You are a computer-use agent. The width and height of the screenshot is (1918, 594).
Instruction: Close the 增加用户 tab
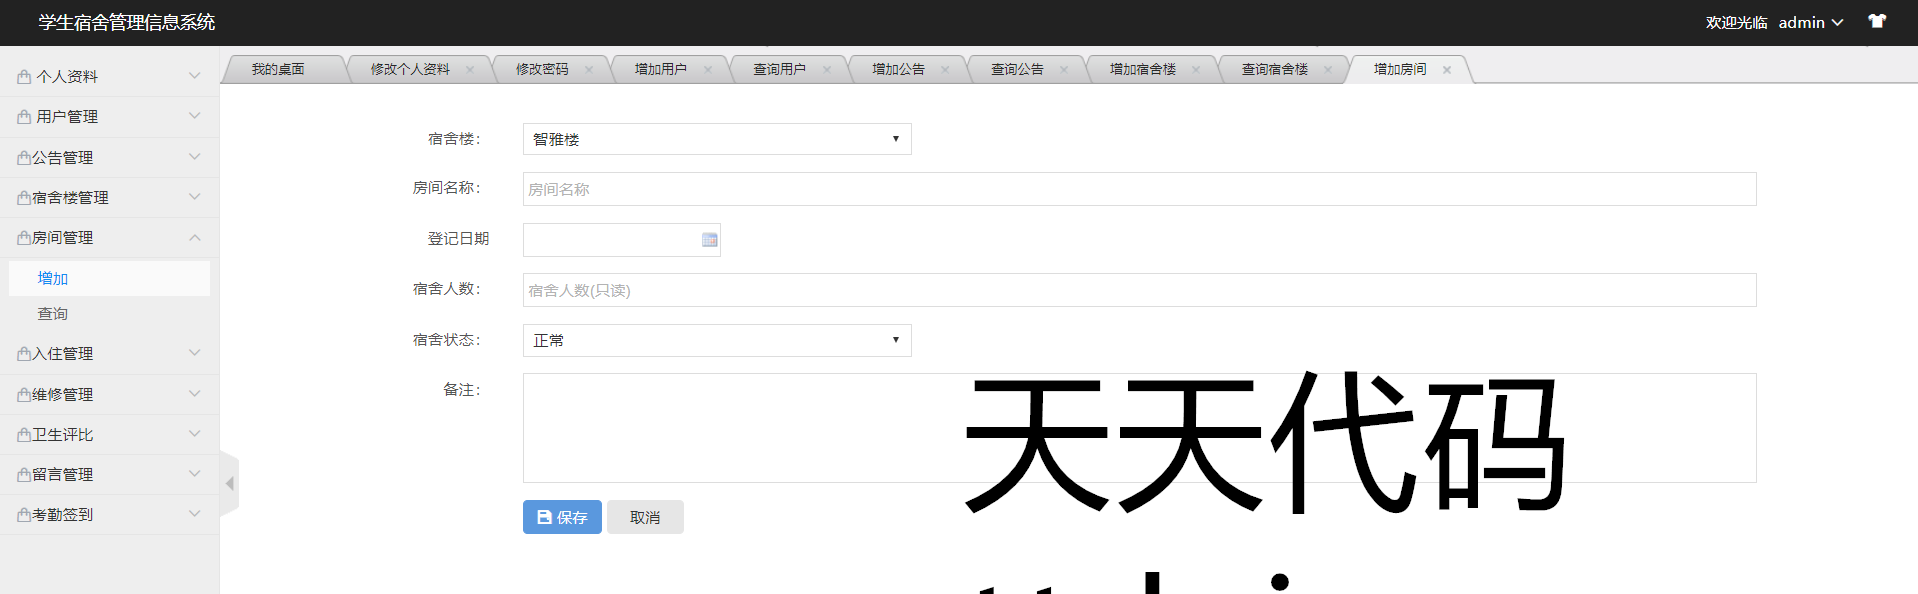pos(708,70)
